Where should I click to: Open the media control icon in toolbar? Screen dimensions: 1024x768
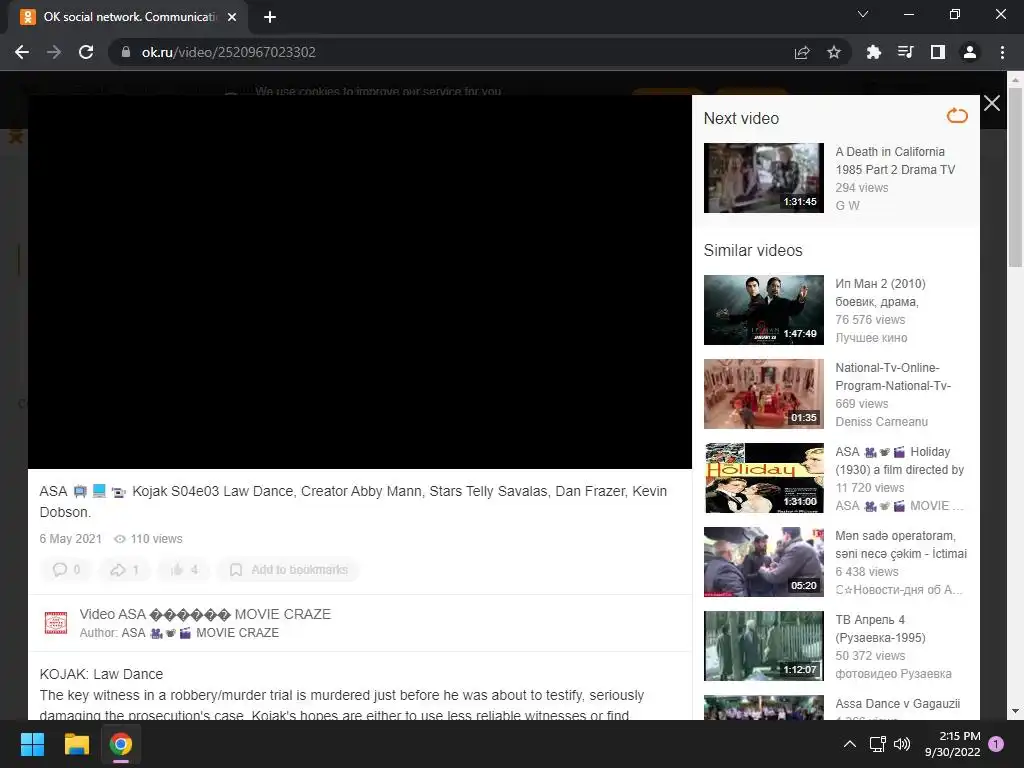905,52
